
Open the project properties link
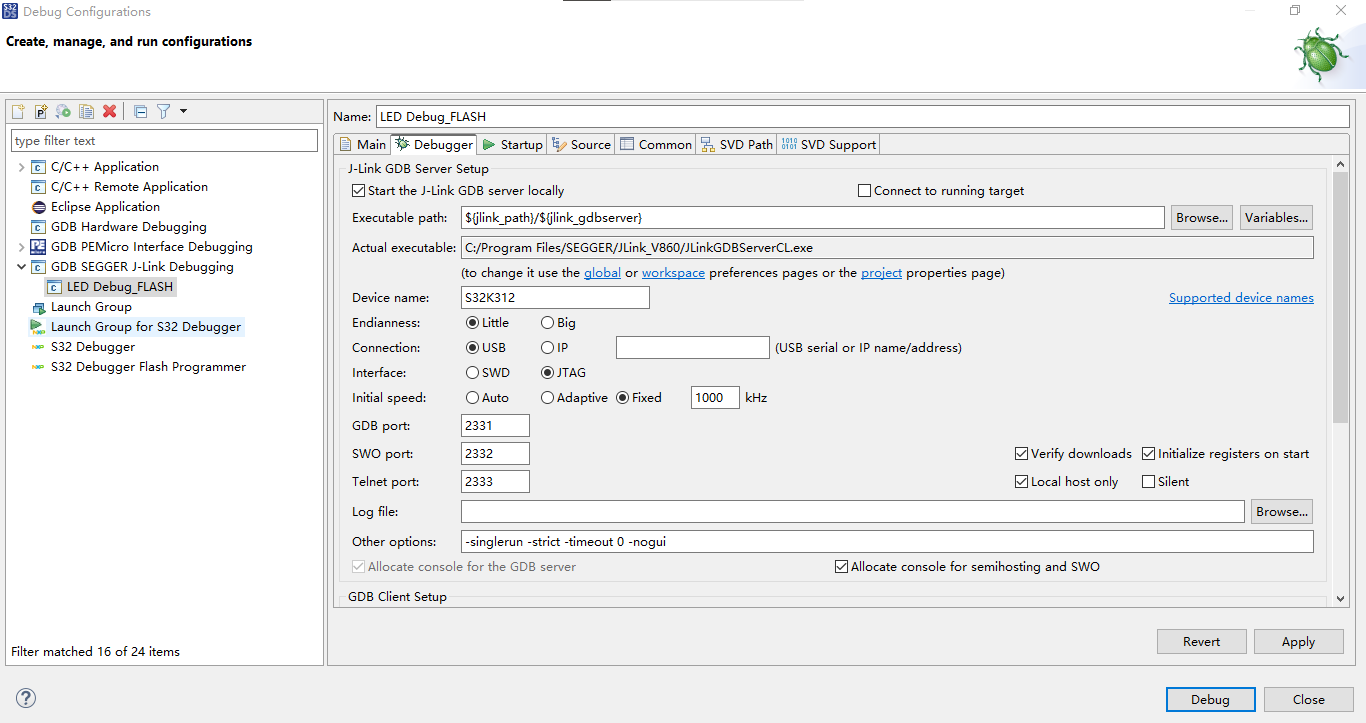click(x=881, y=273)
